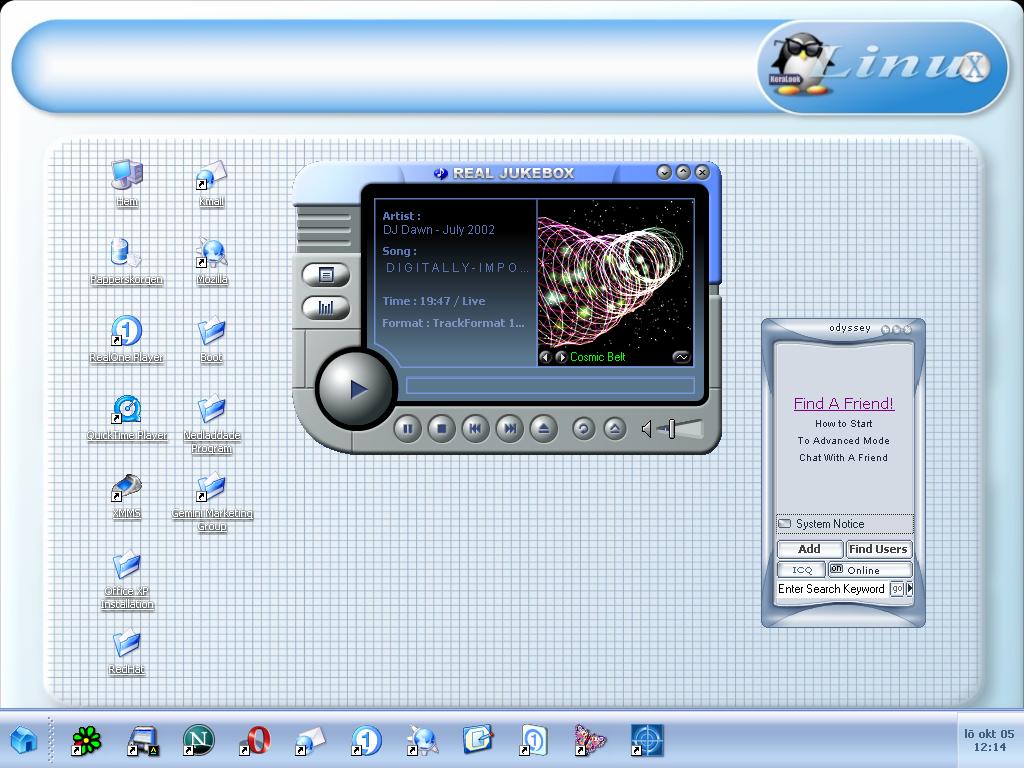Select next visualization in Jukebox

tap(561, 357)
